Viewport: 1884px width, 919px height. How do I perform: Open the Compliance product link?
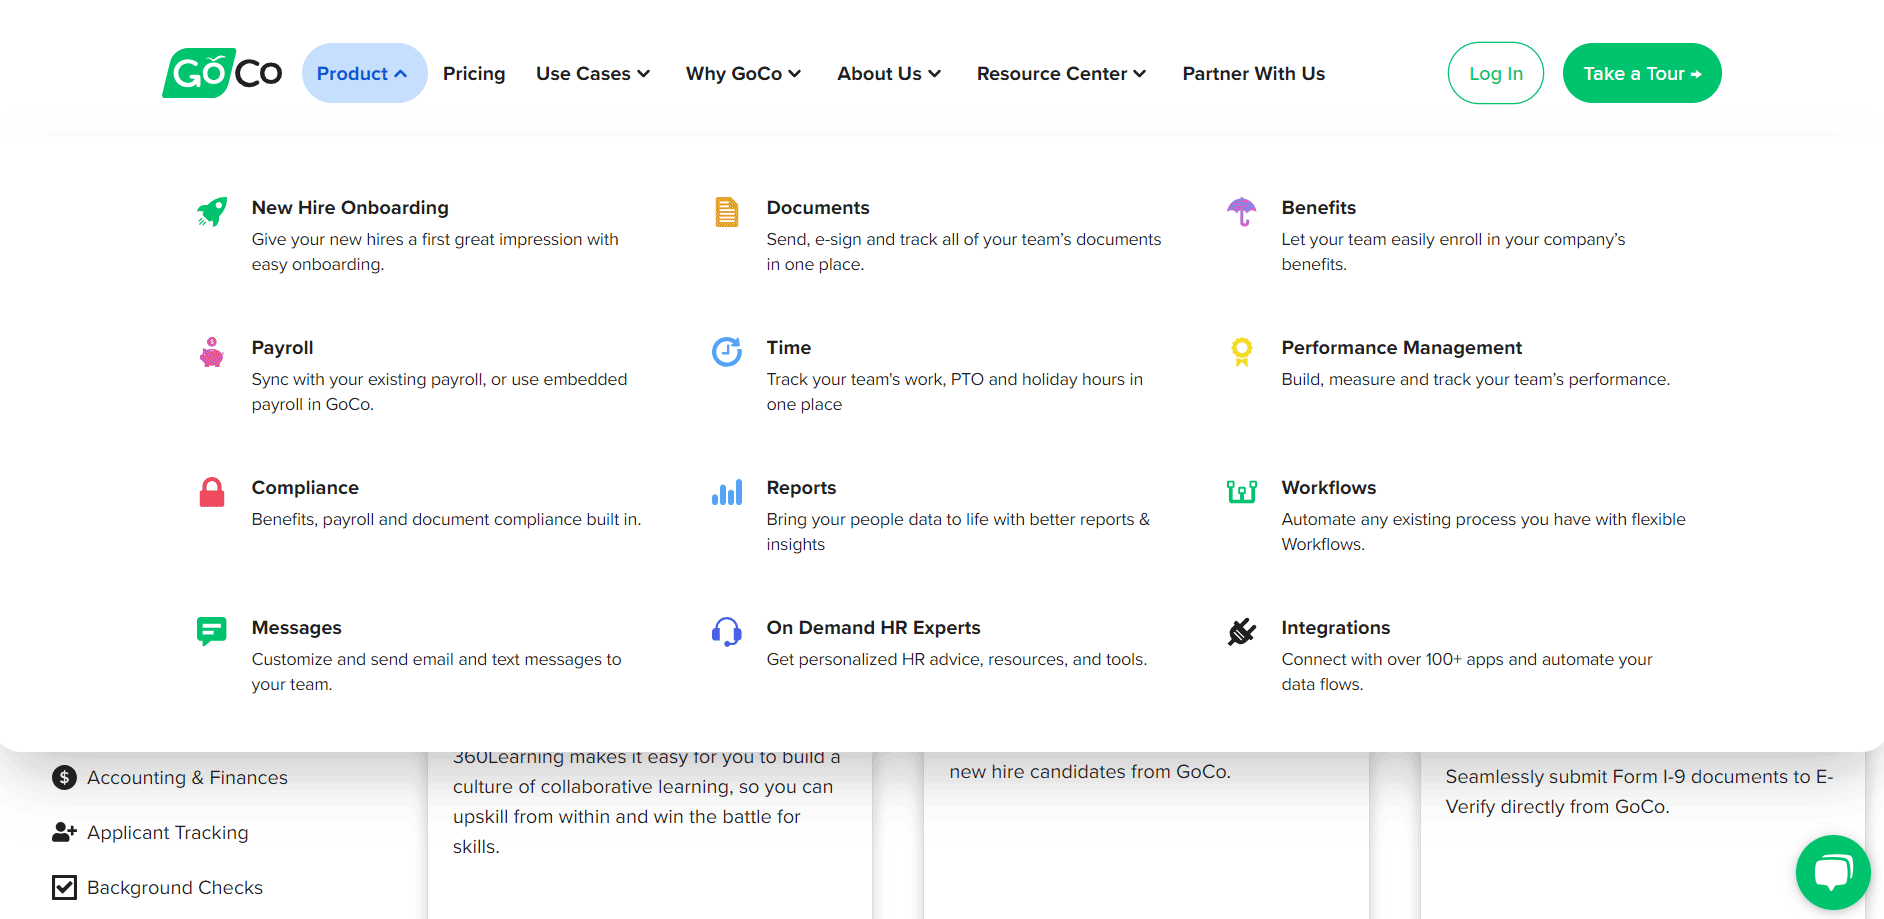point(305,487)
